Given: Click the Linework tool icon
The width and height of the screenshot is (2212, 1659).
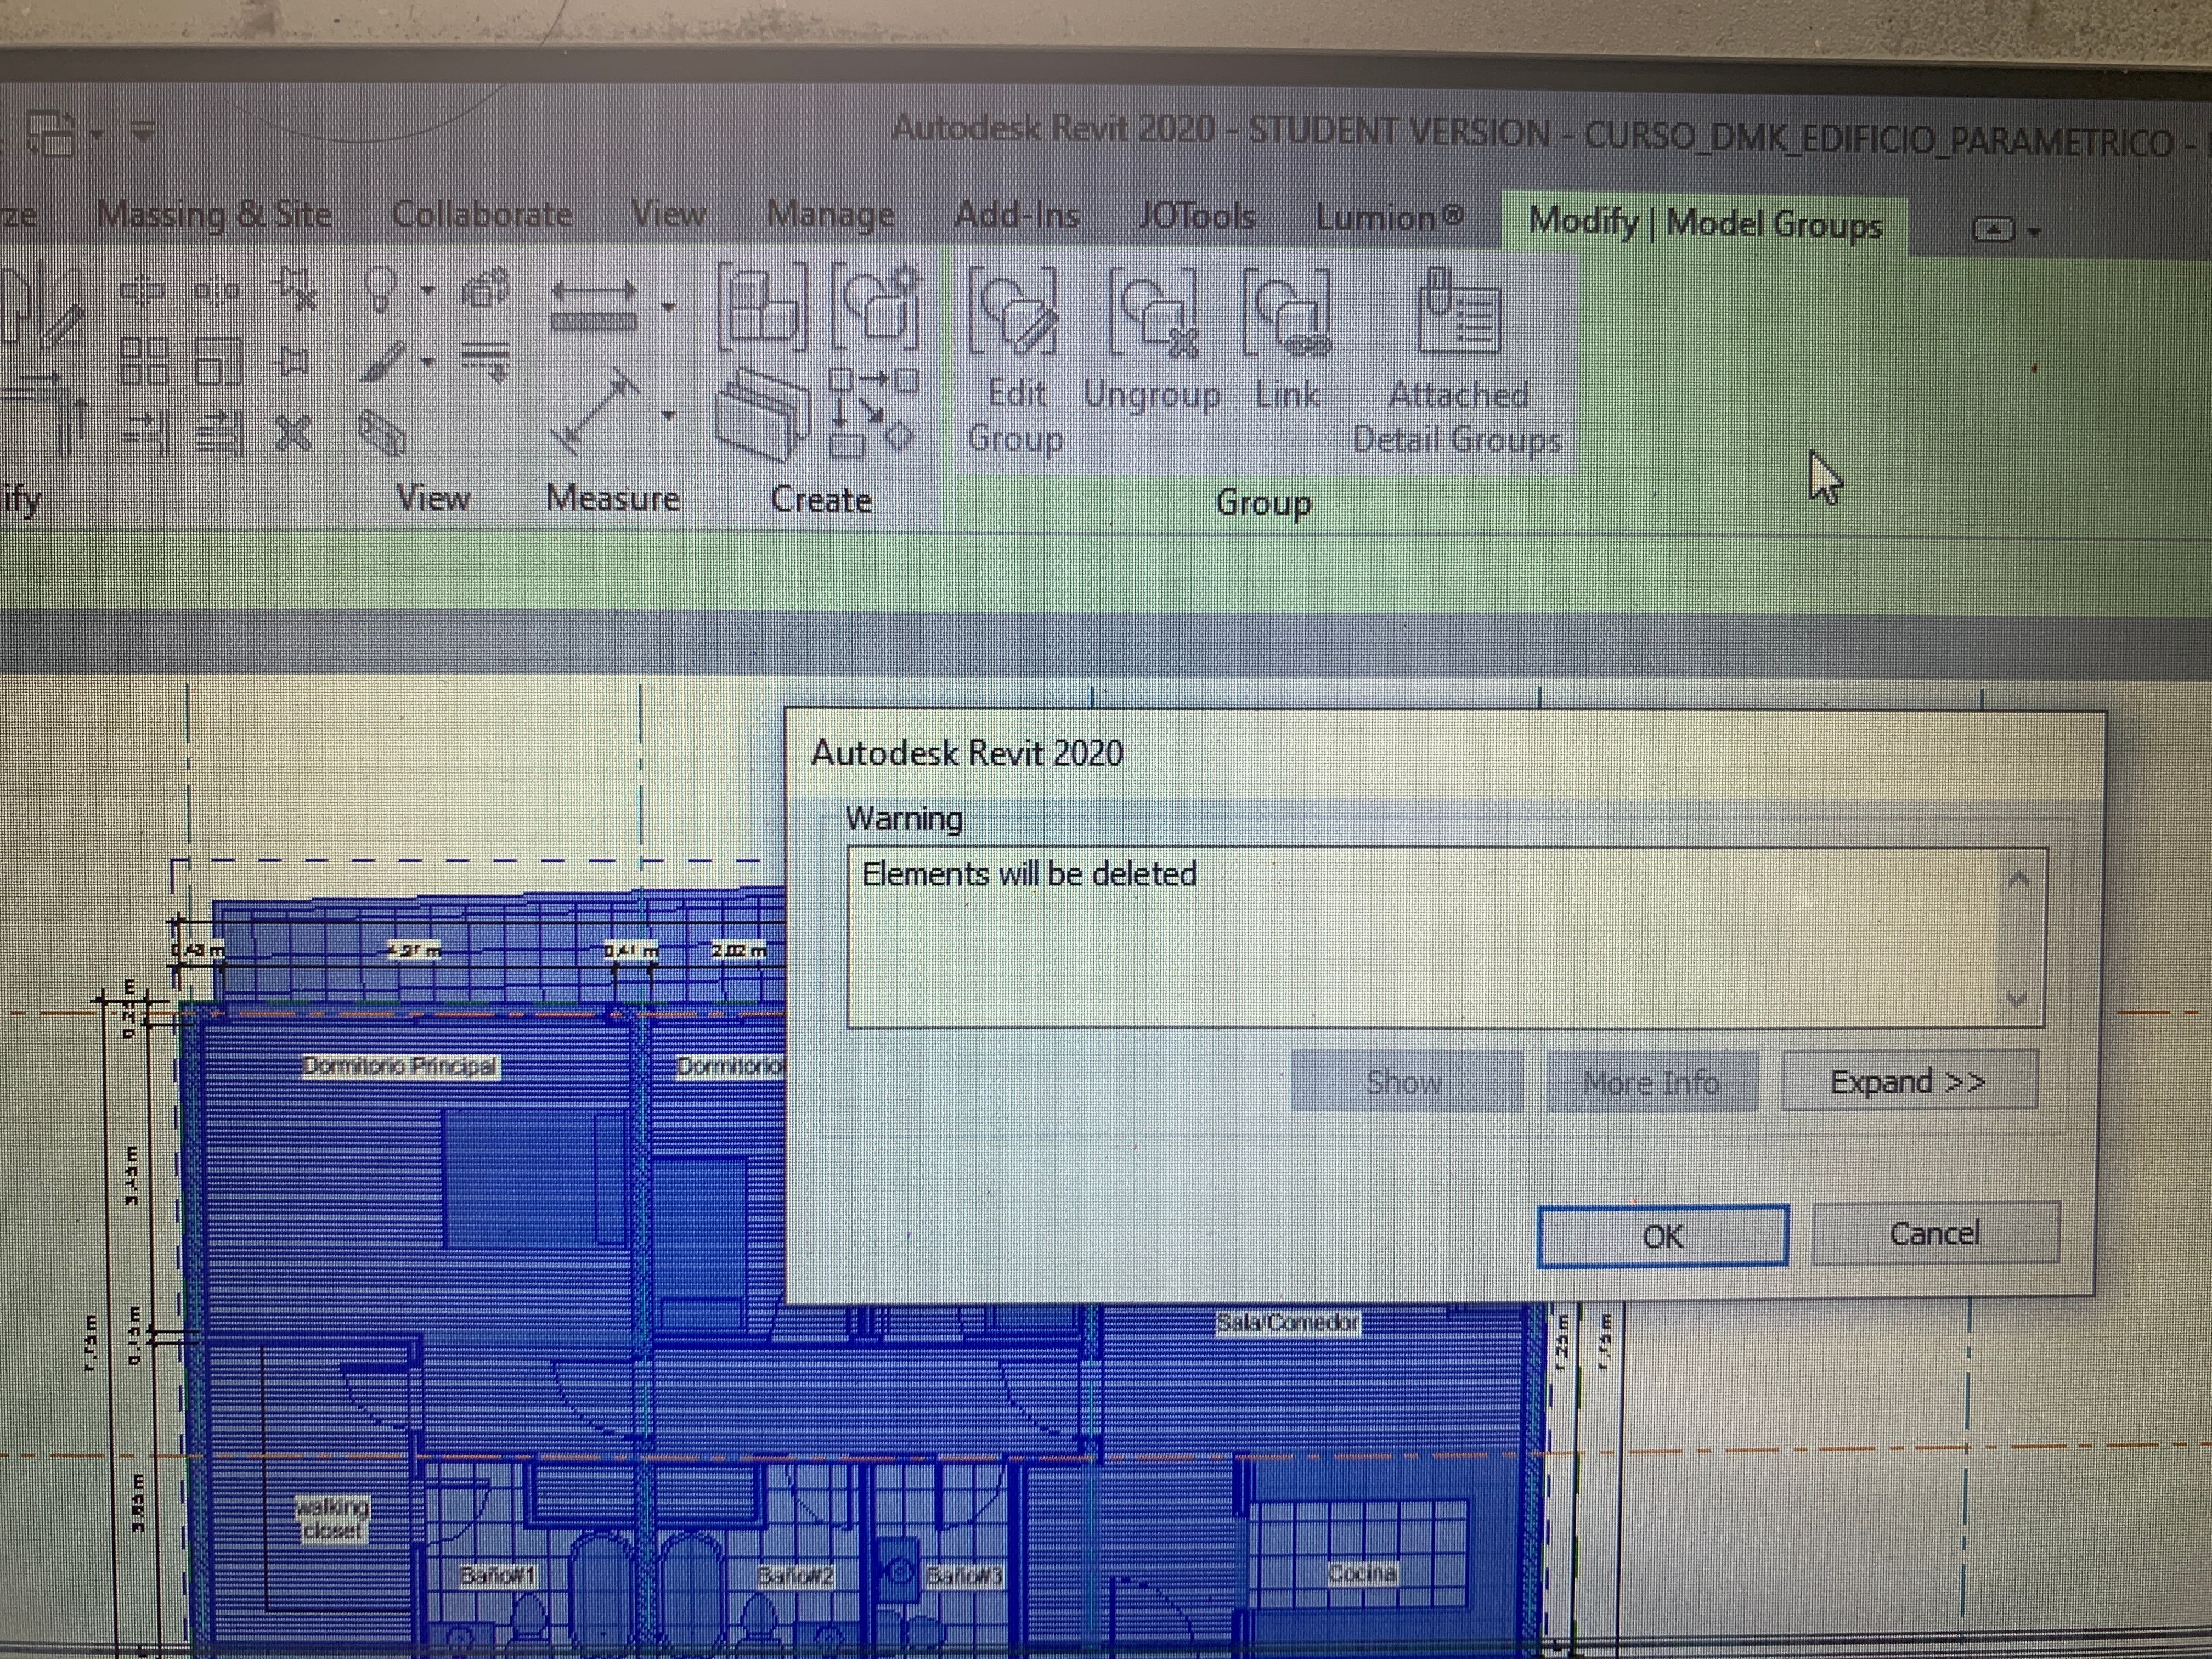Looking at the screenshot, I should (486, 362).
